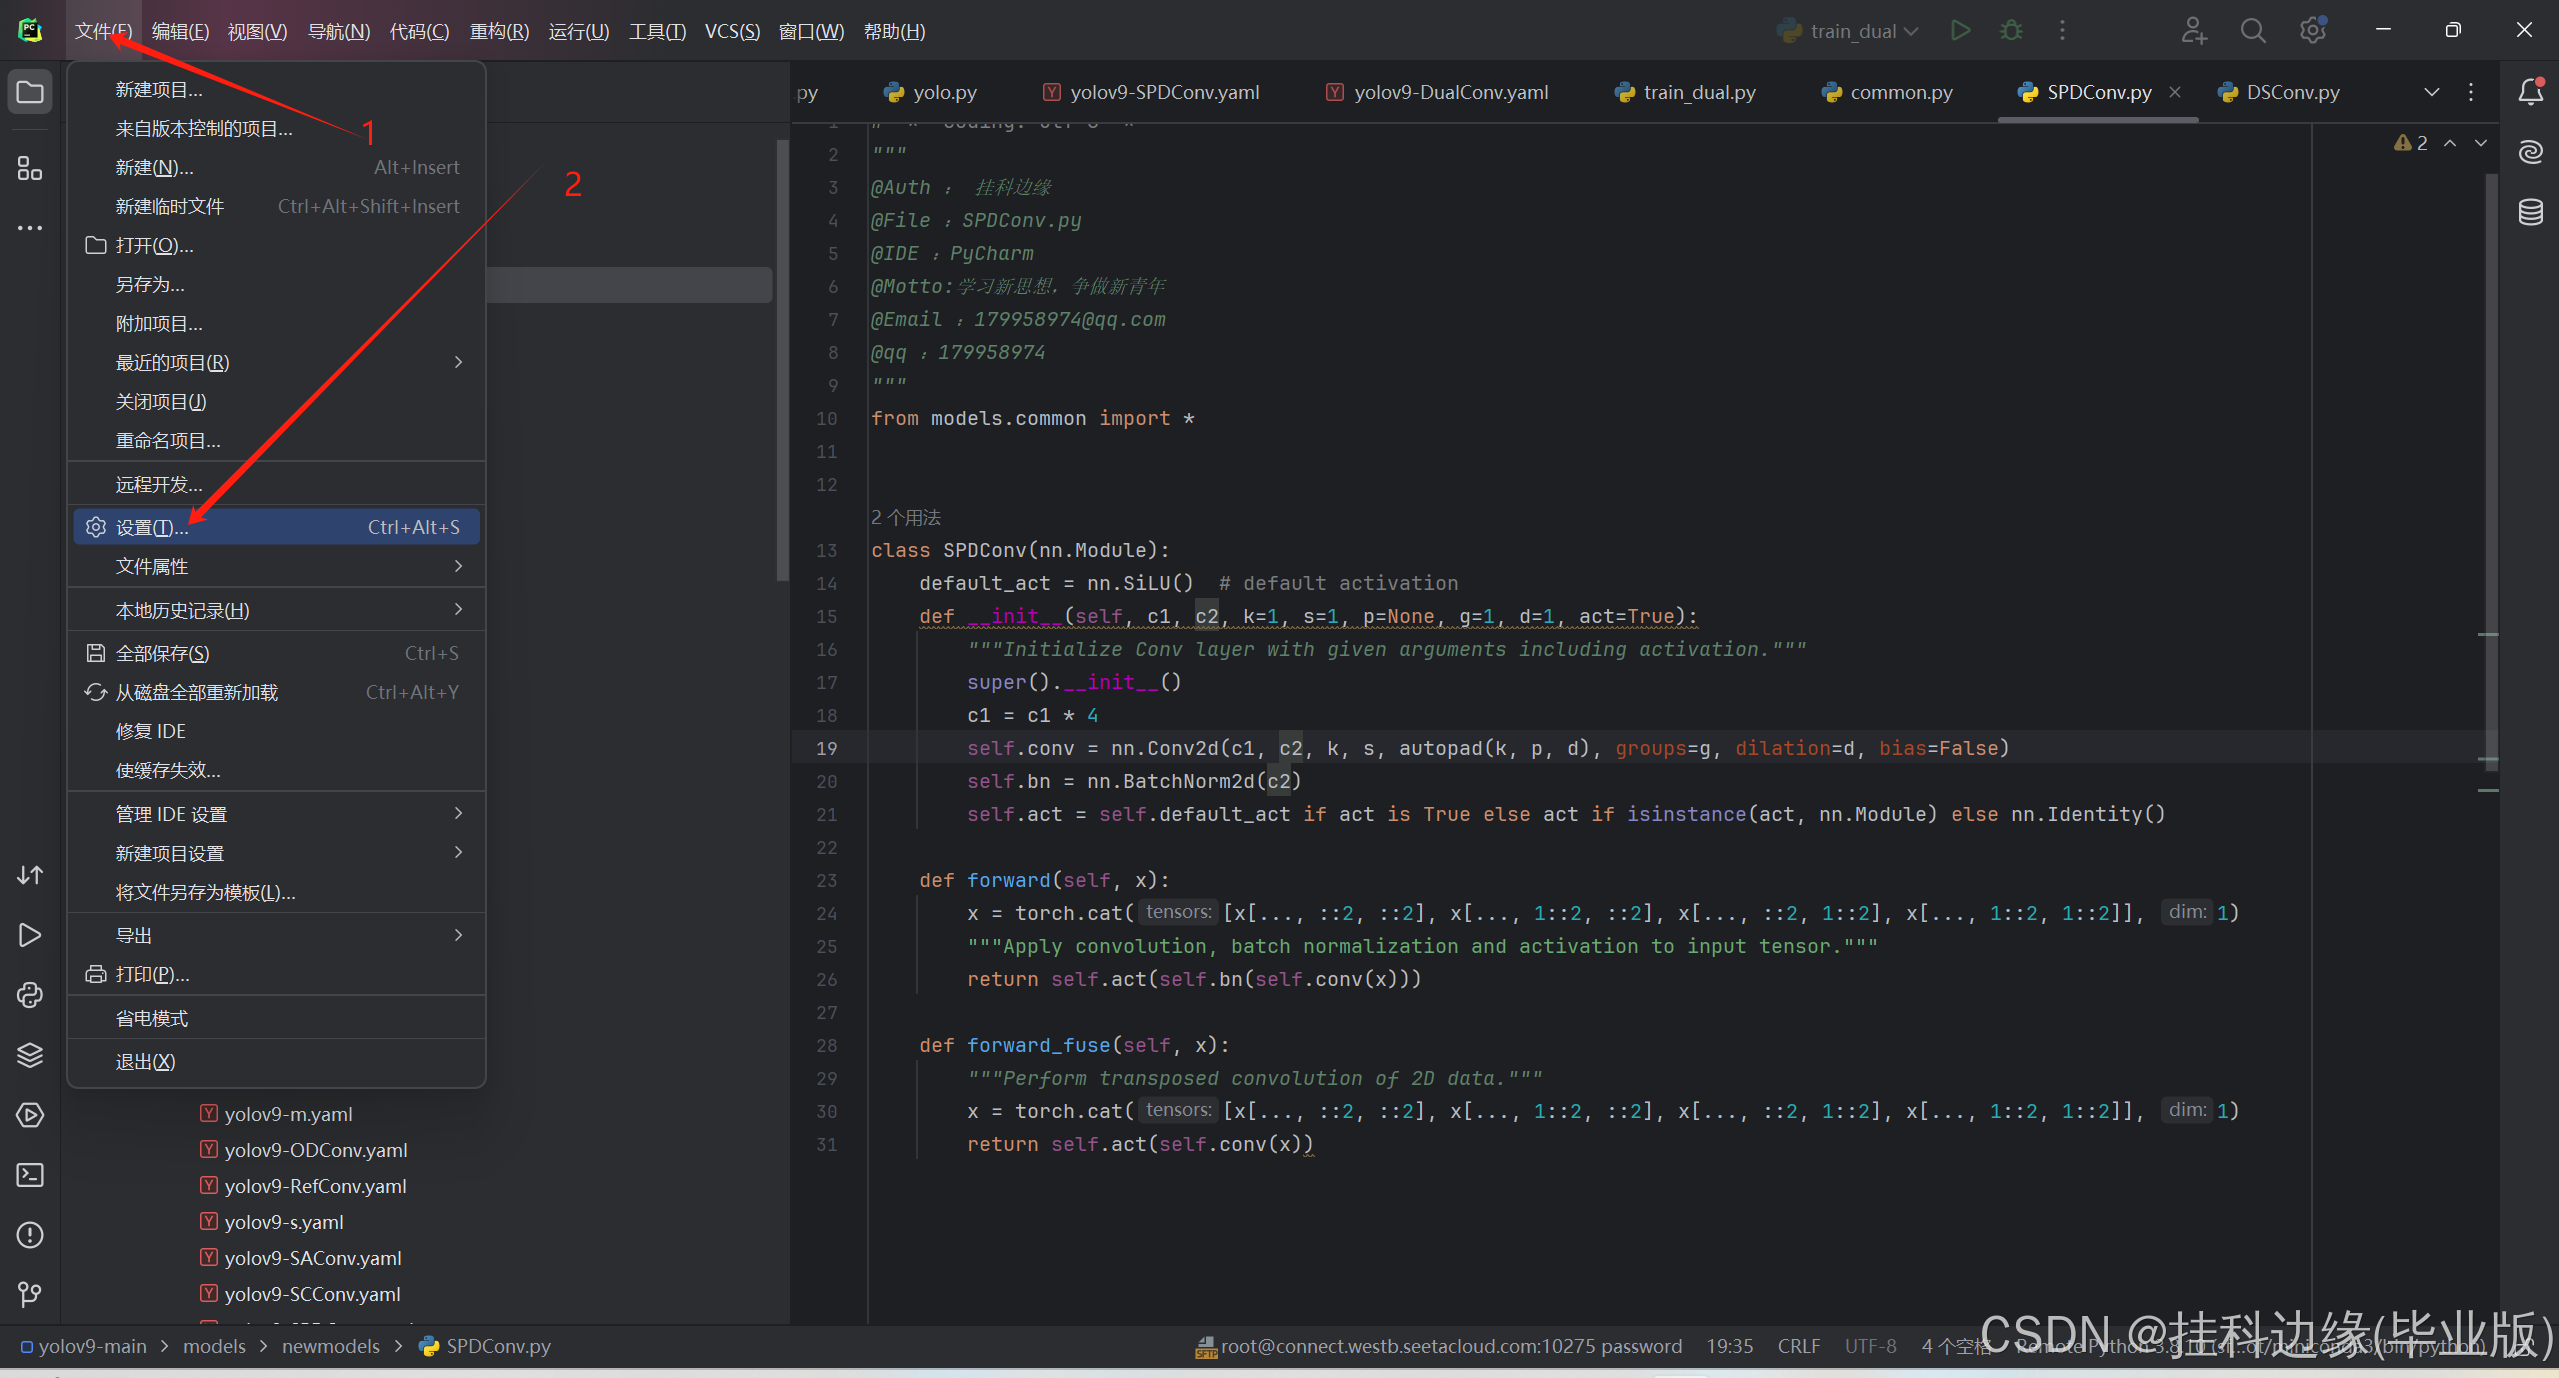This screenshot has width=2559, height=1378.
Task: Open the Git tool window icon
Action: [30, 1295]
